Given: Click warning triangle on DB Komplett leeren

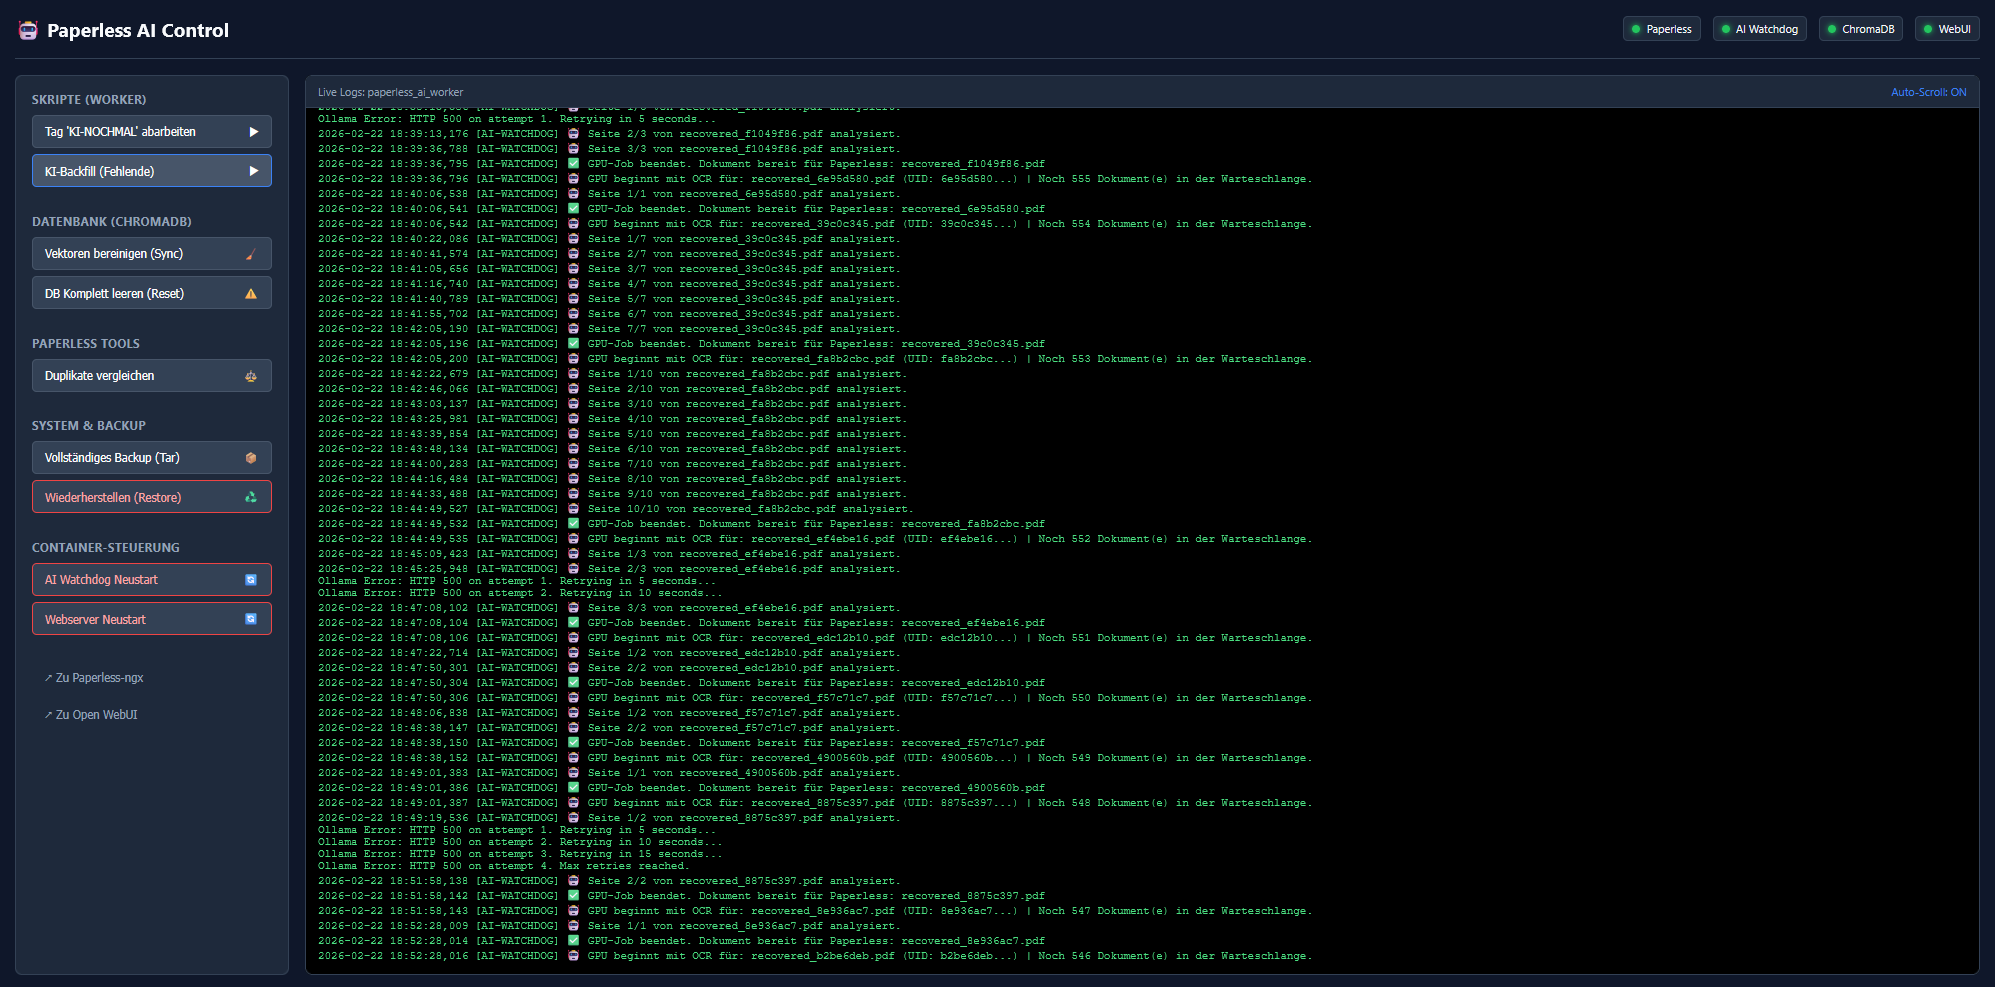Looking at the screenshot, I should [x=251, y=294].
